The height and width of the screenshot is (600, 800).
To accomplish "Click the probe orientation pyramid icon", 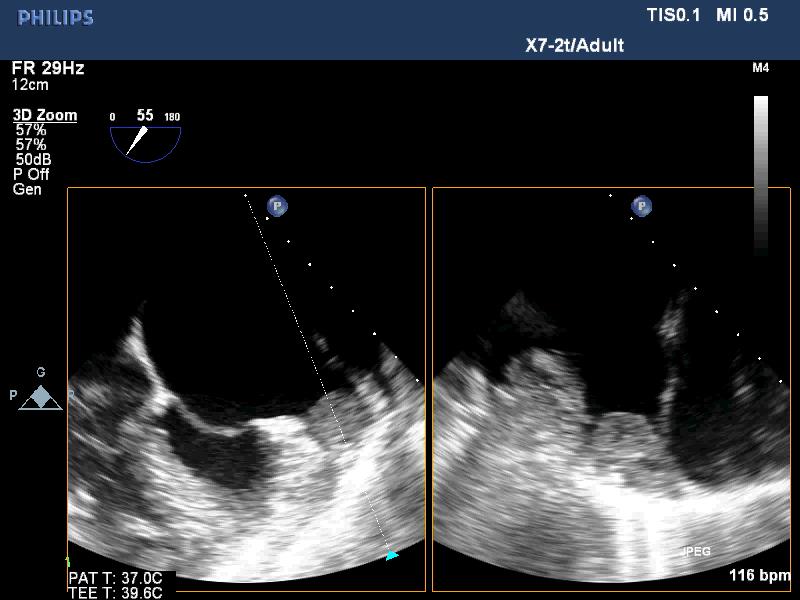I will [41, 397].
